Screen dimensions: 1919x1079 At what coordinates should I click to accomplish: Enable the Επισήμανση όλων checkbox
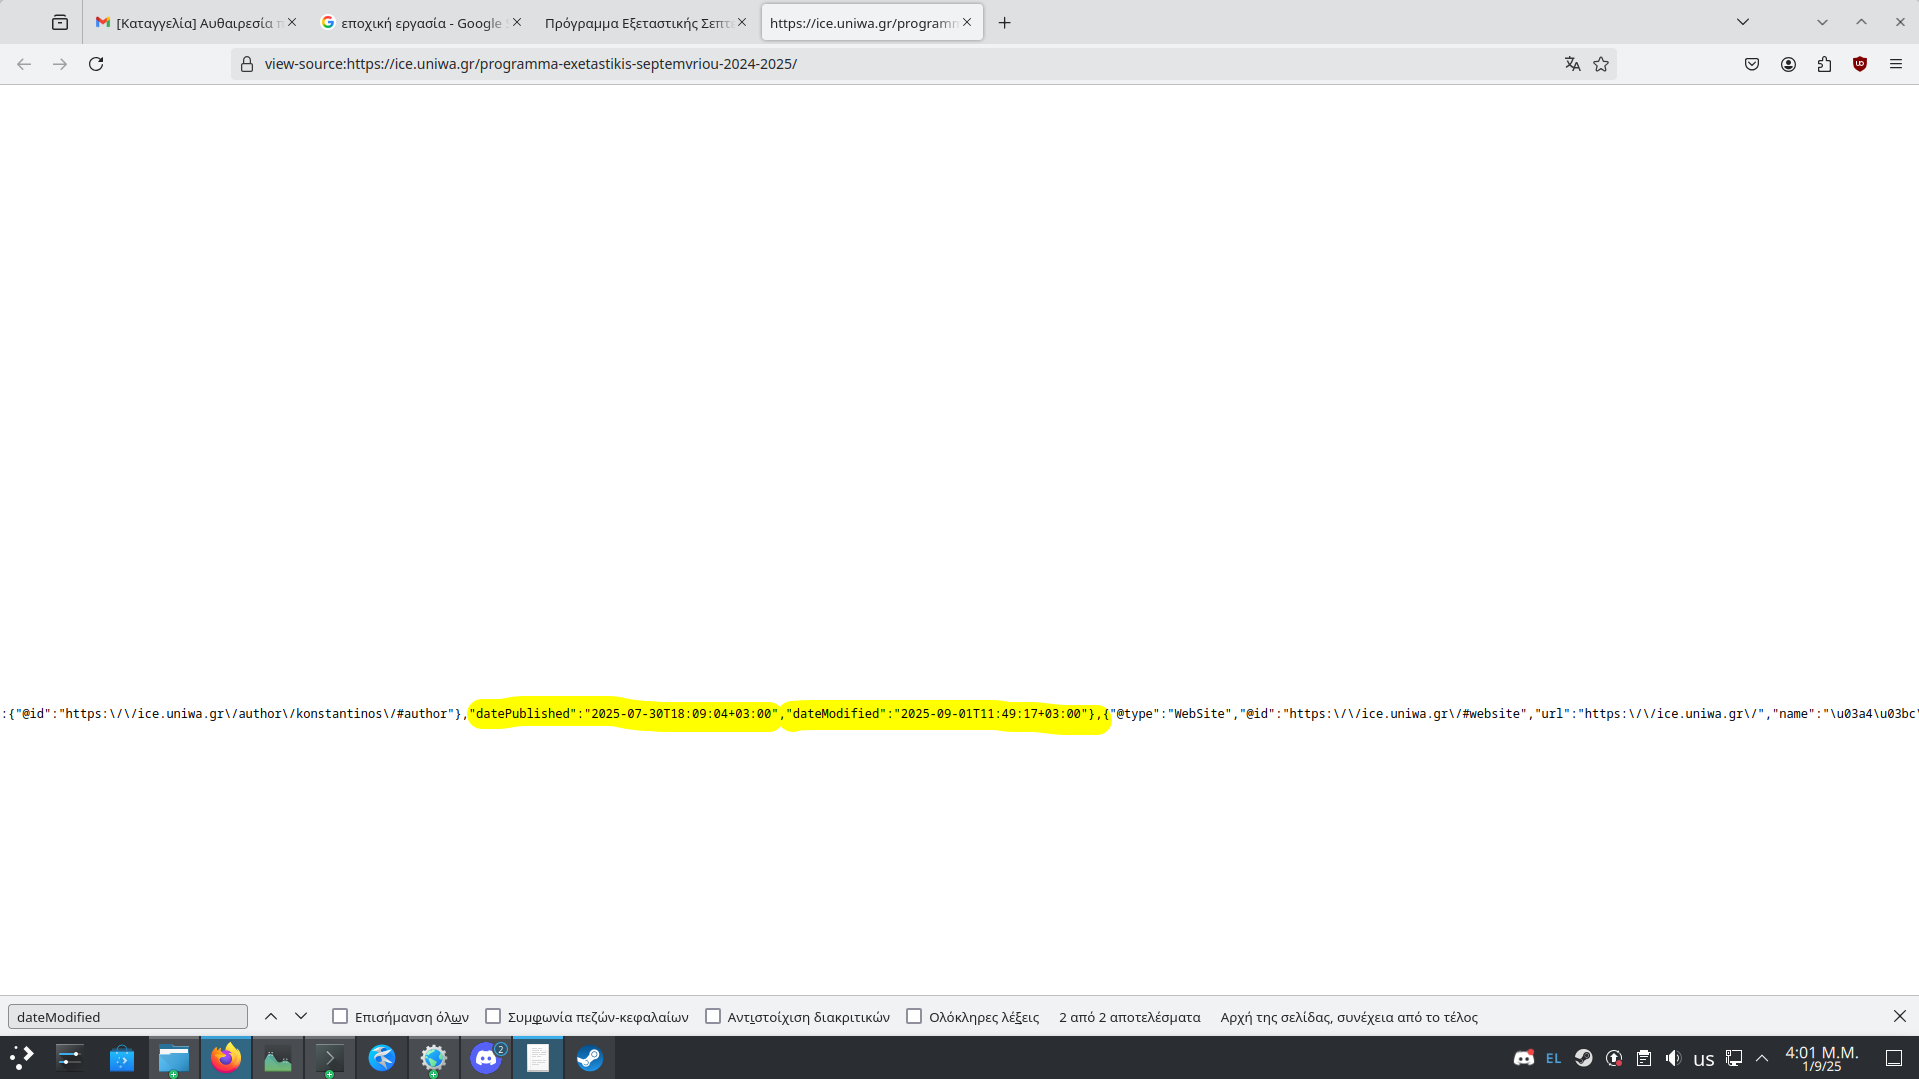(340, 1016)
